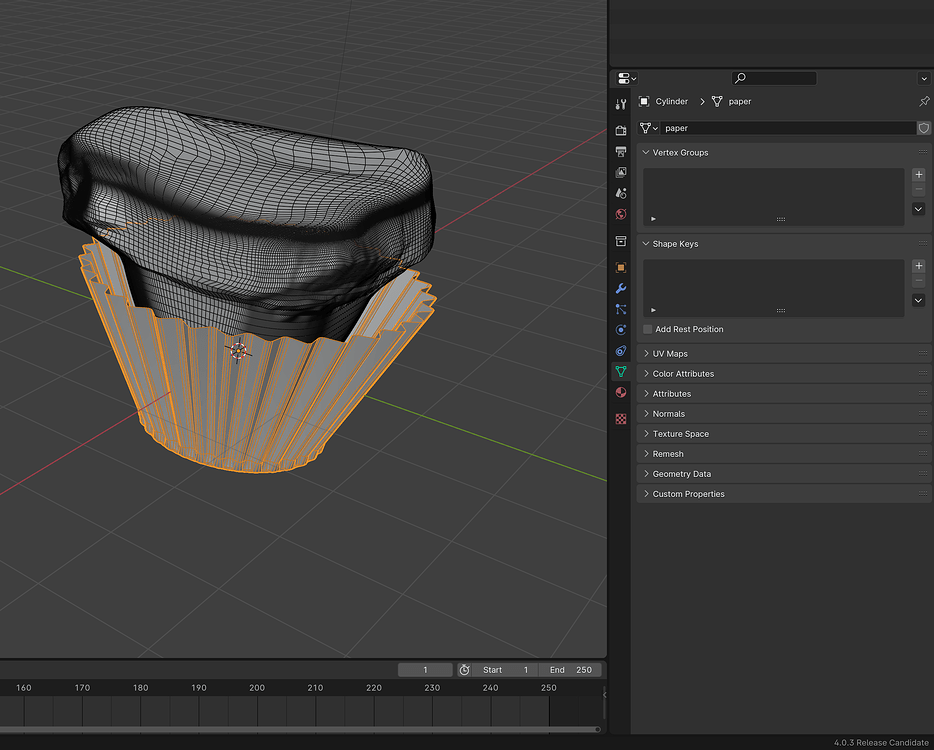Expand the Remesh panel
Viewport: 934px width, 750px height.
(x=646, y=454)
